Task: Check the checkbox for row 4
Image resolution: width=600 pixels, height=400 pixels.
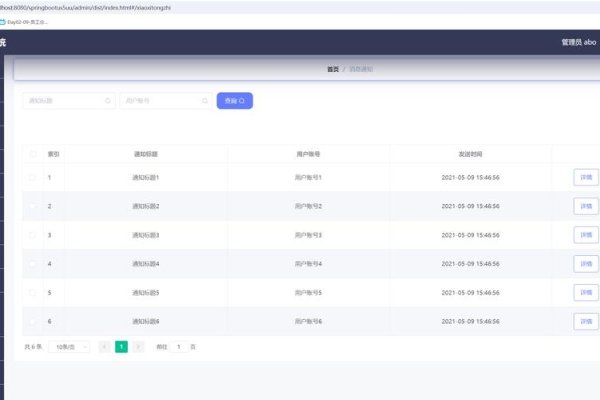Action: (33, 264)
